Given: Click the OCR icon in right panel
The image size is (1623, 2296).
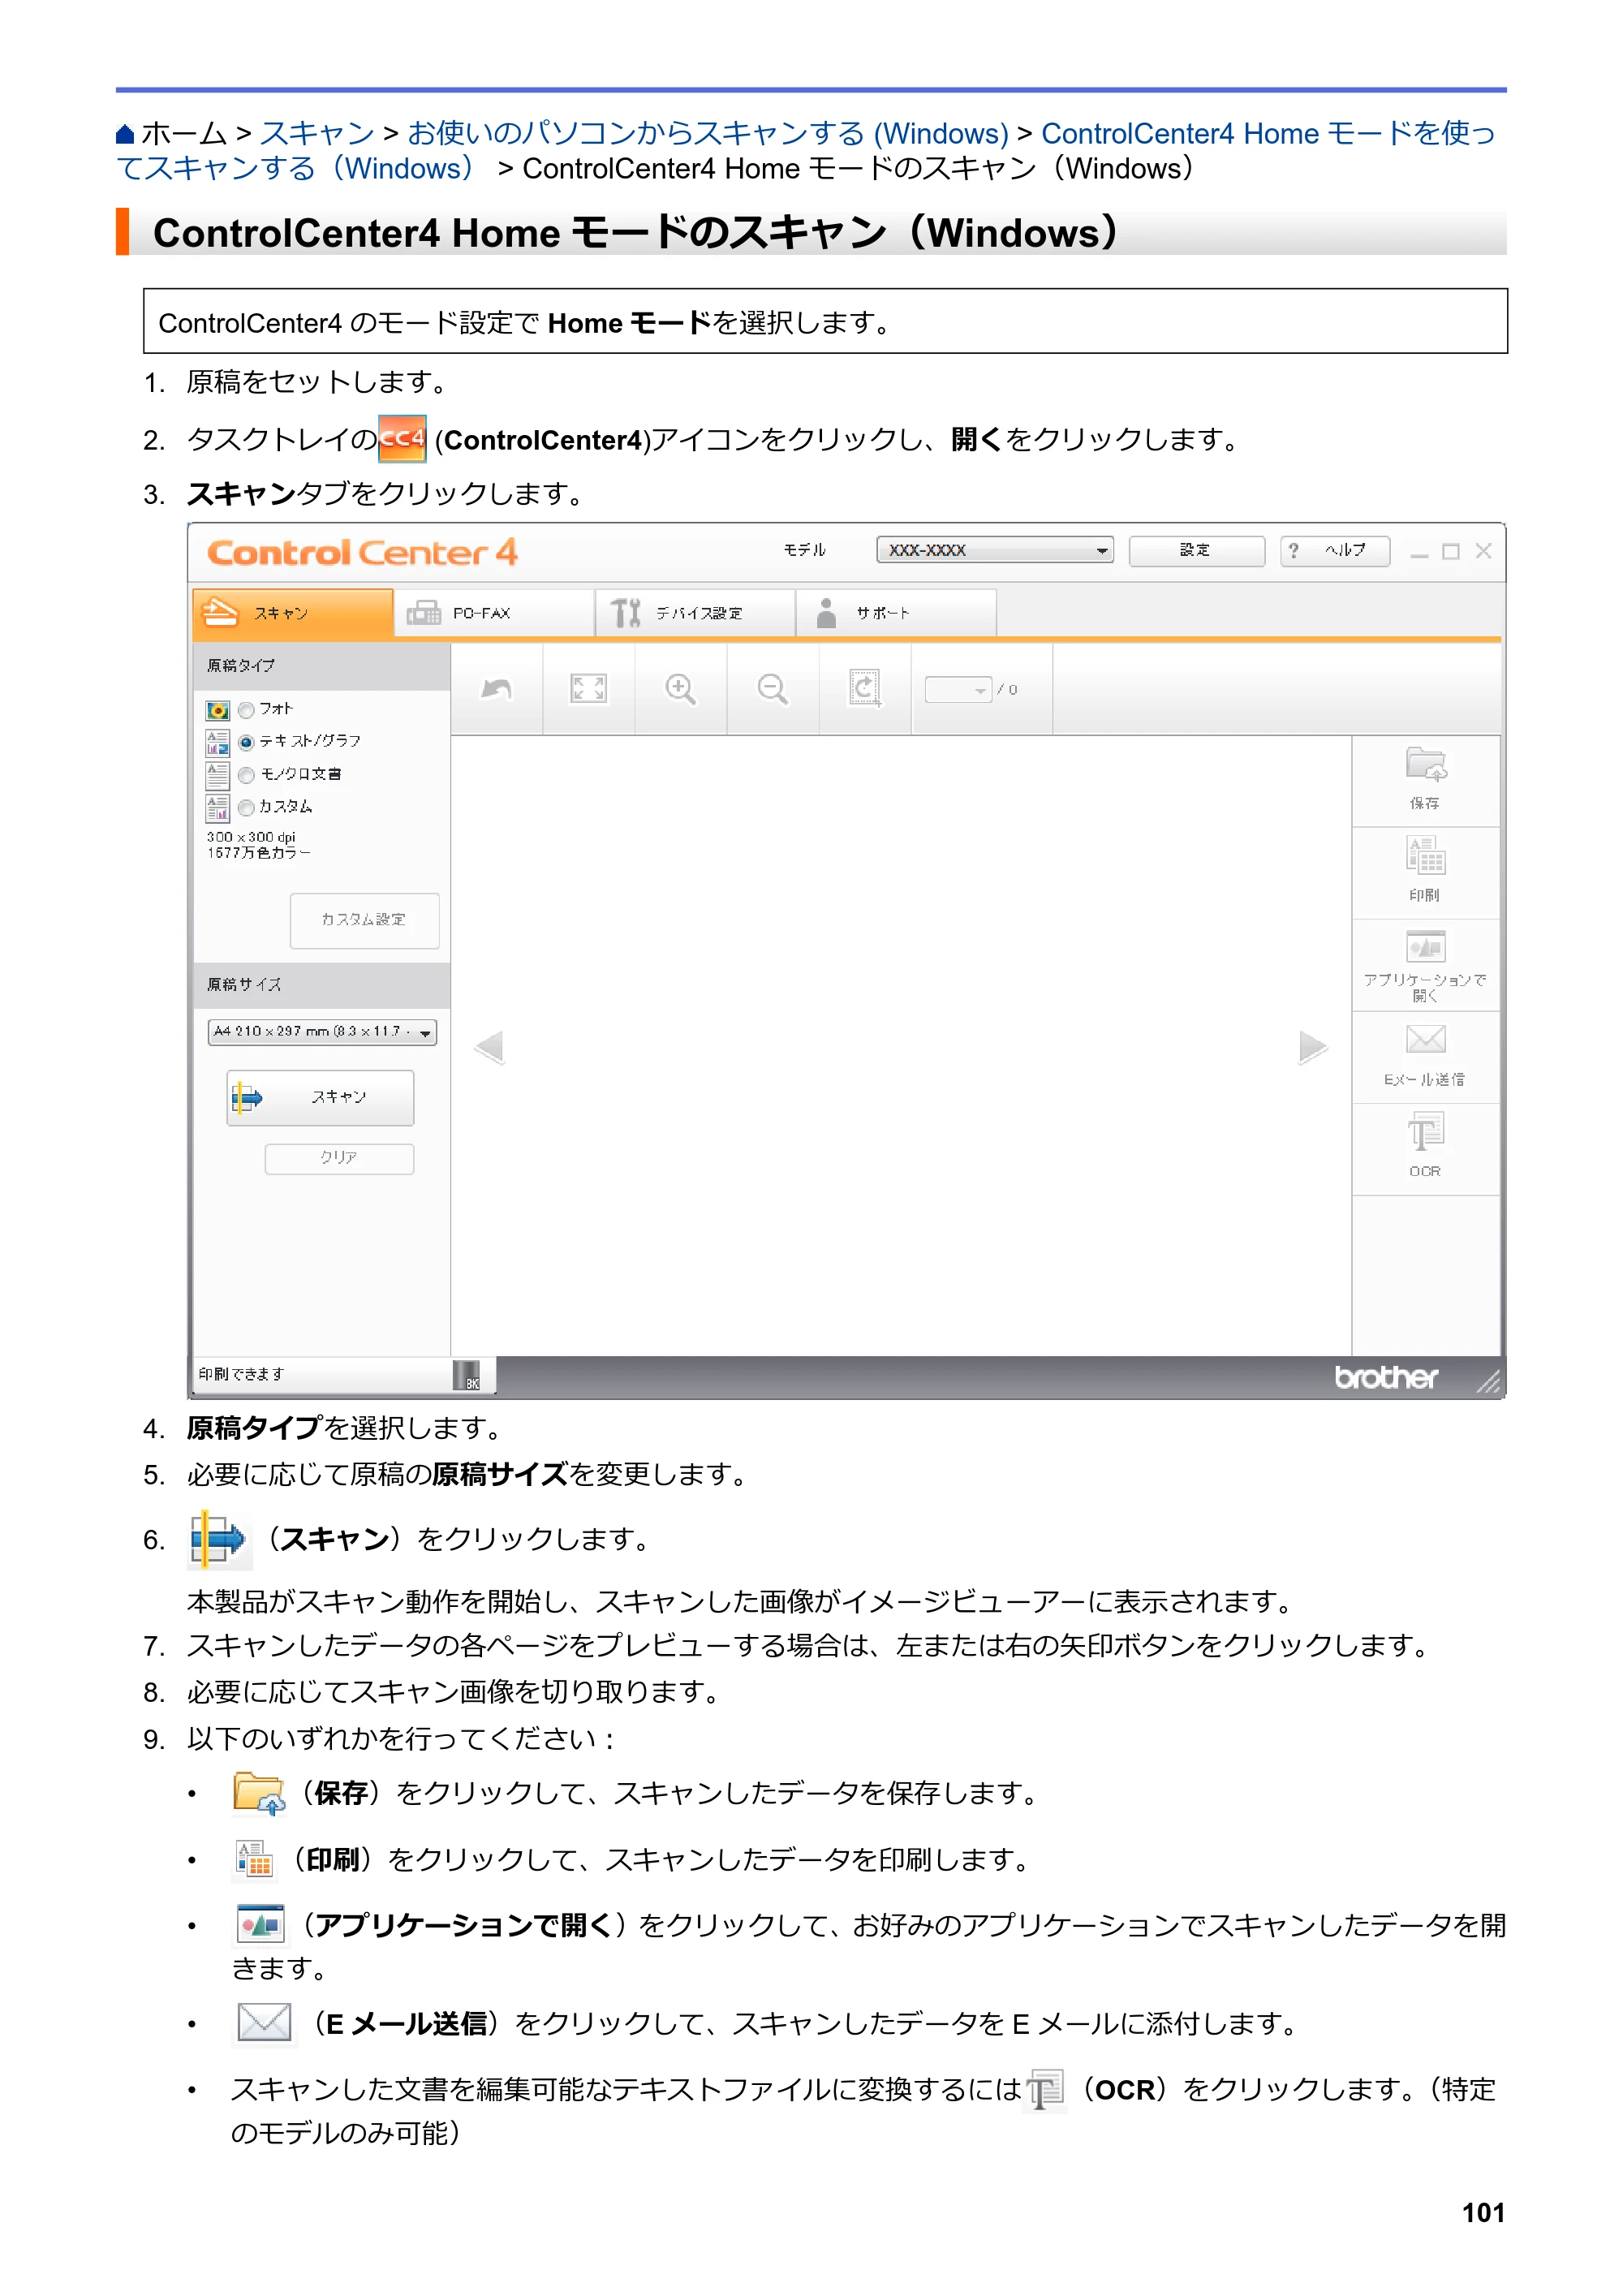Looking at the screenshot, I should pyautogui.click(x=1425, y=1132).
